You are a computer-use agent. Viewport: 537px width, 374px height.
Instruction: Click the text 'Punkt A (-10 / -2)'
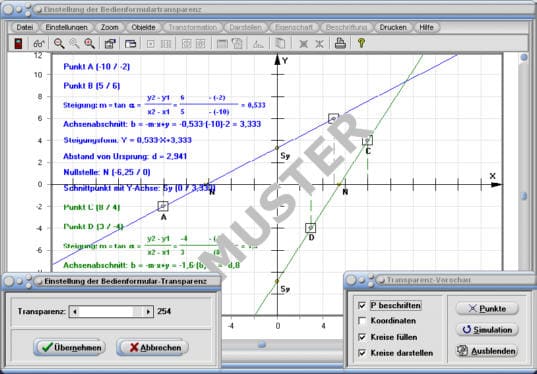point(97,67)
